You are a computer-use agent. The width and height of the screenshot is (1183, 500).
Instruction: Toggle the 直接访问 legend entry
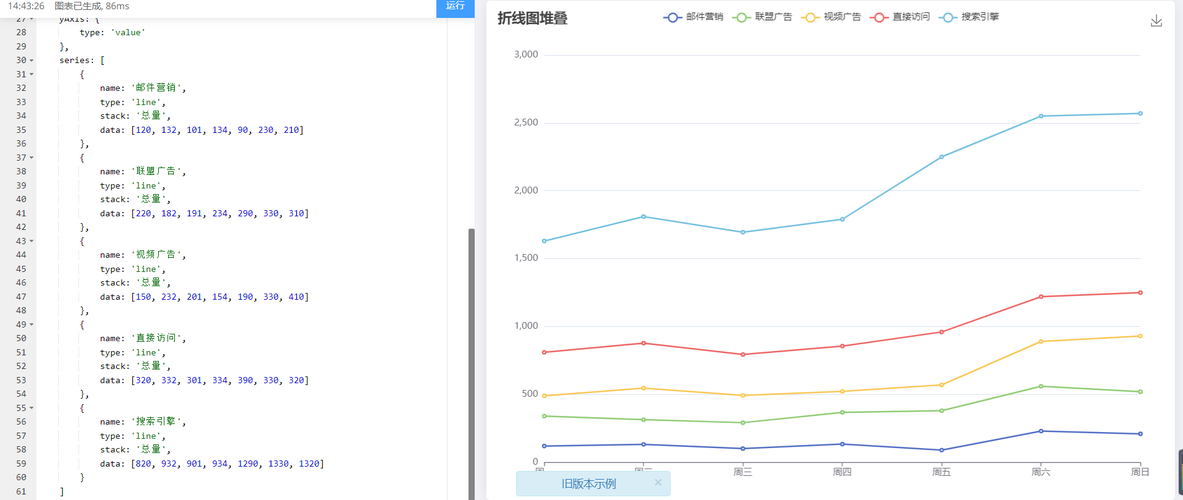coord(901,17)
